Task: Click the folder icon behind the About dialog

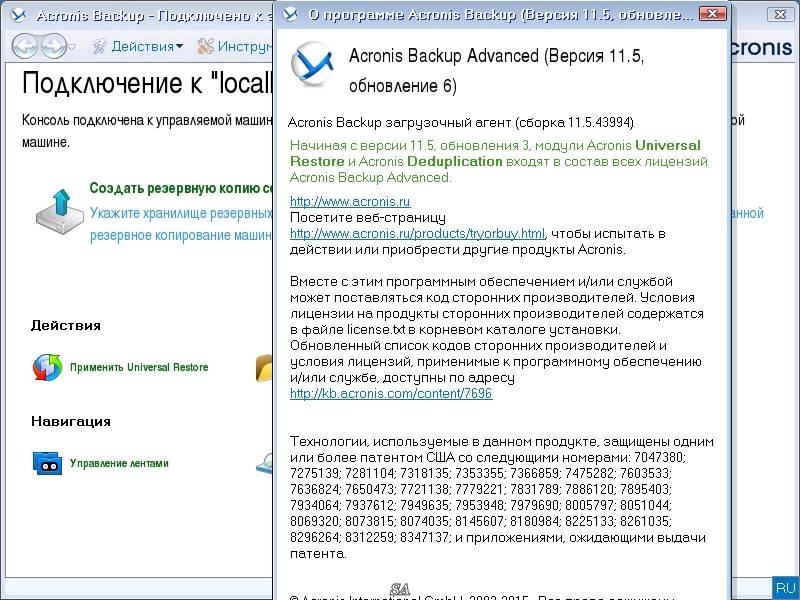Action: pyautogui.click(x=264, y=368)
